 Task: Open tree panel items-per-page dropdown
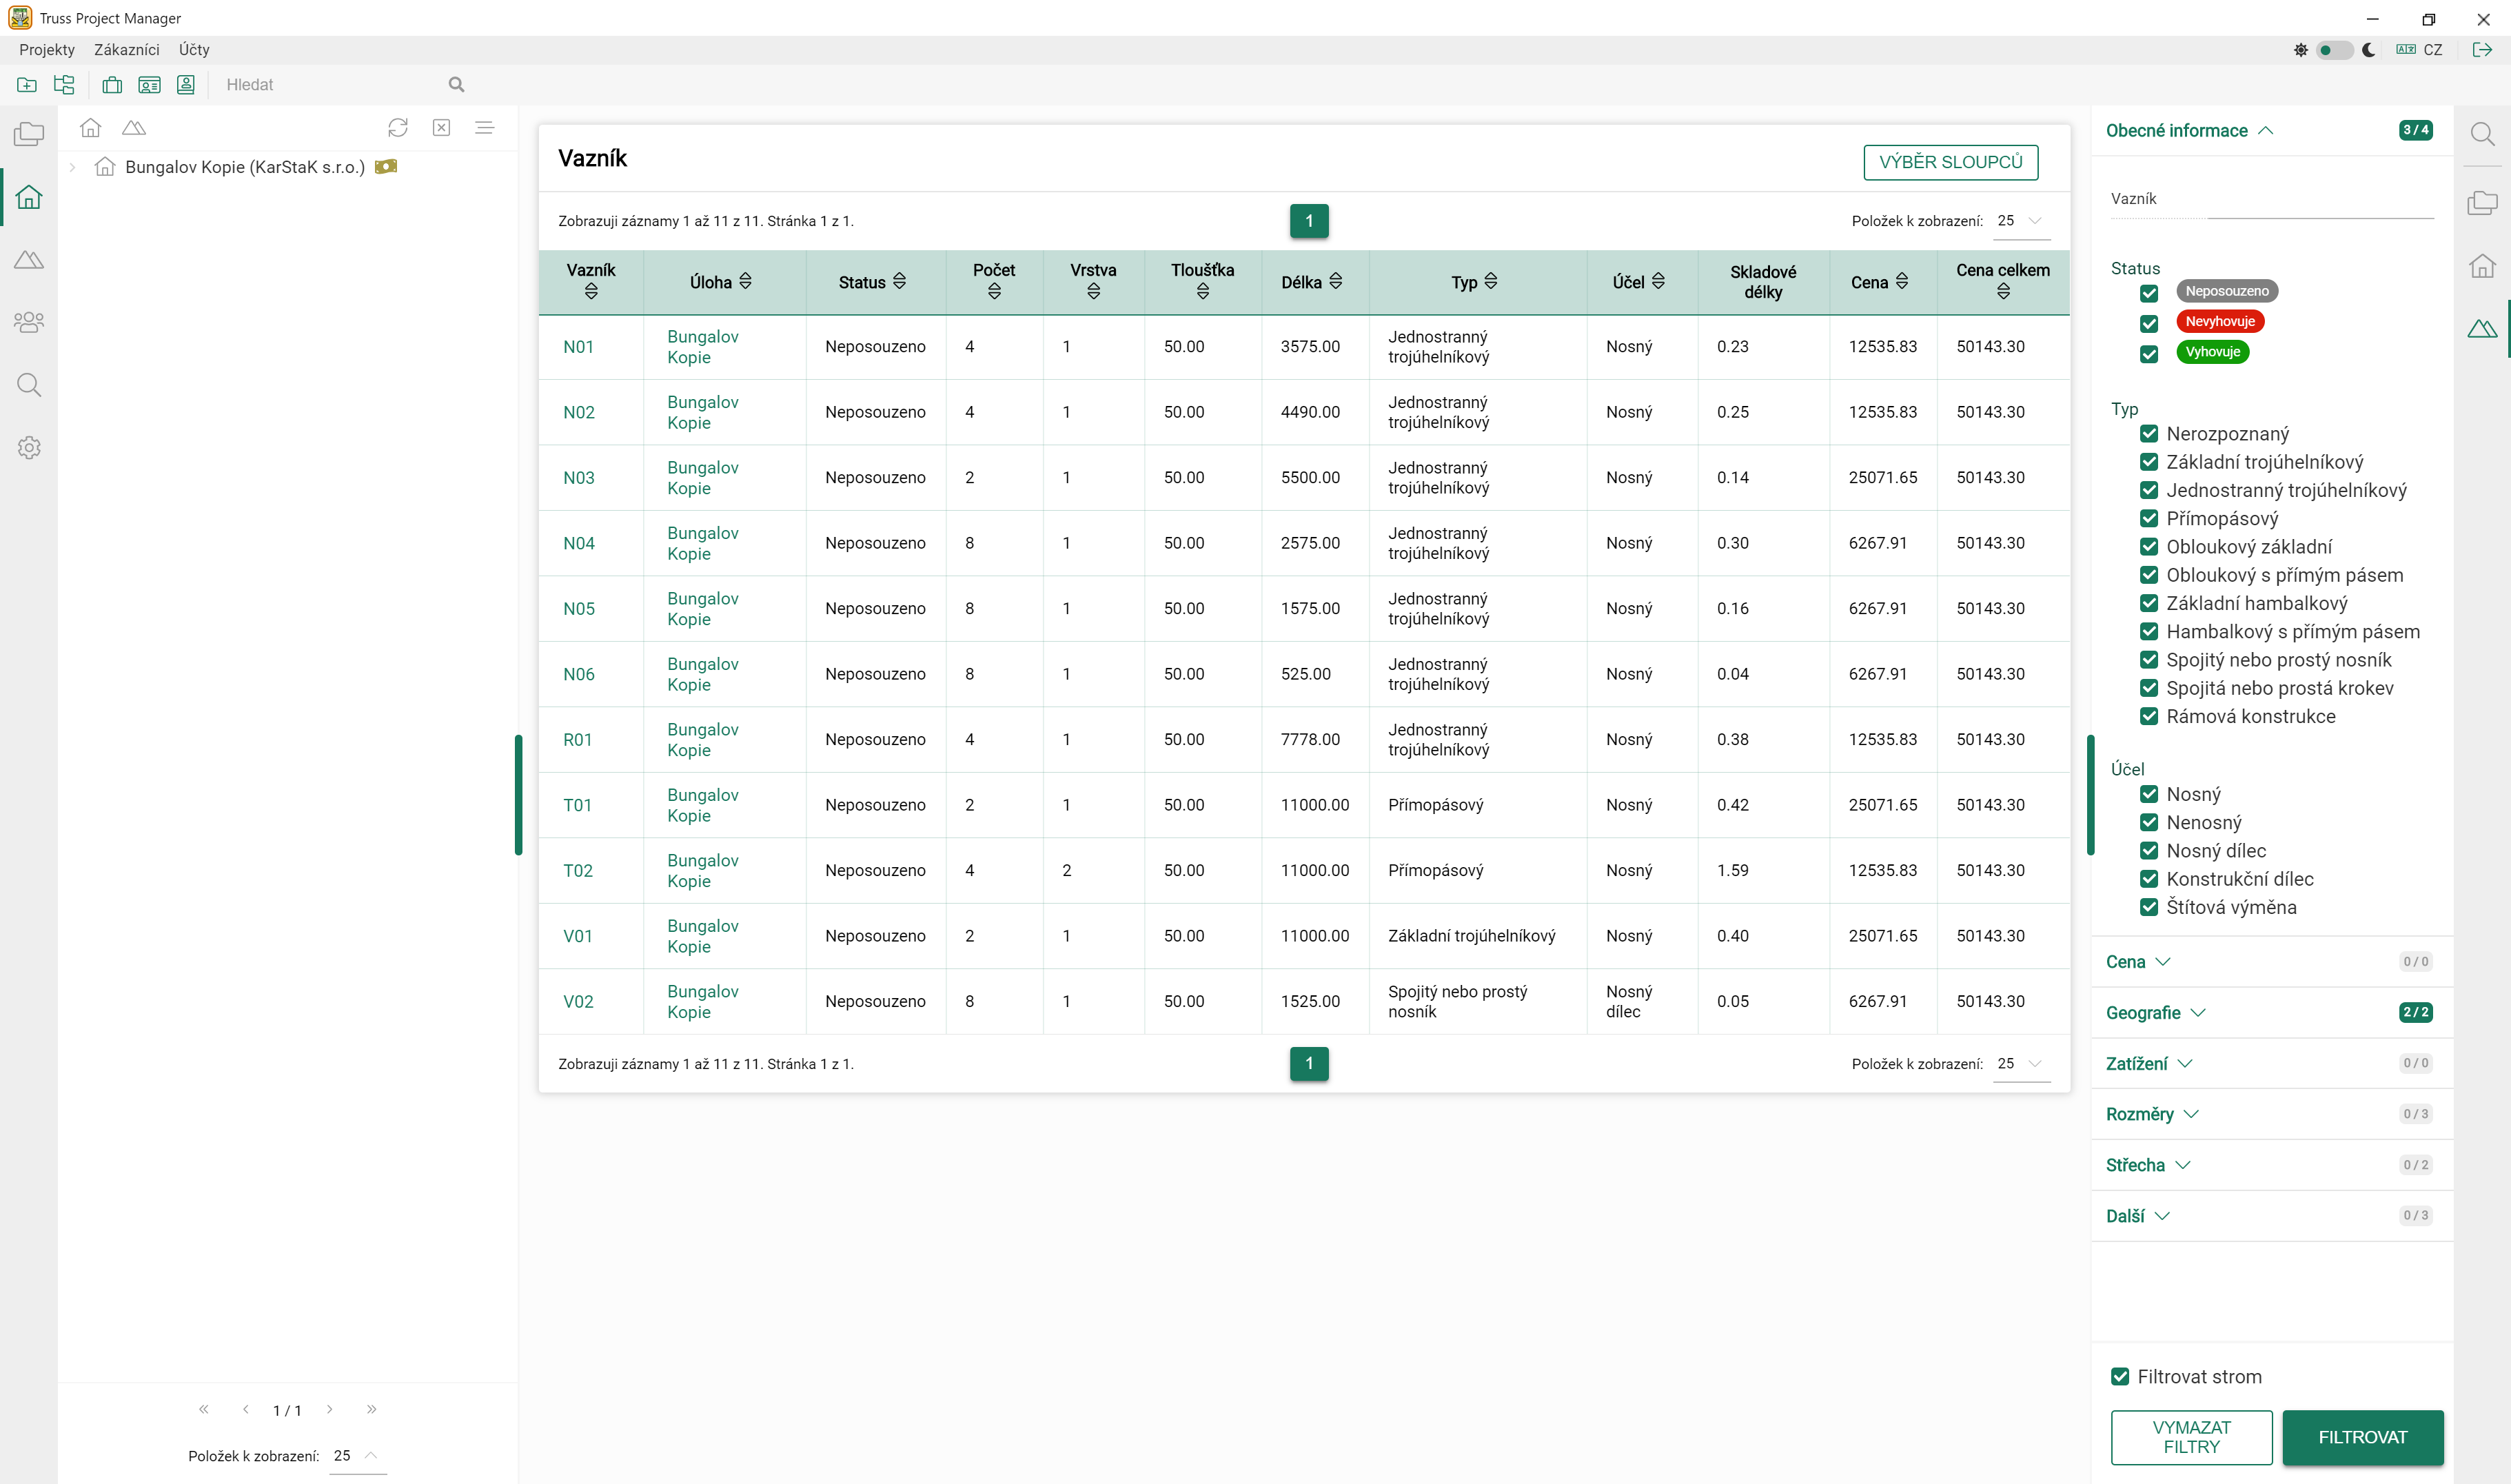tap(358, 1455)
